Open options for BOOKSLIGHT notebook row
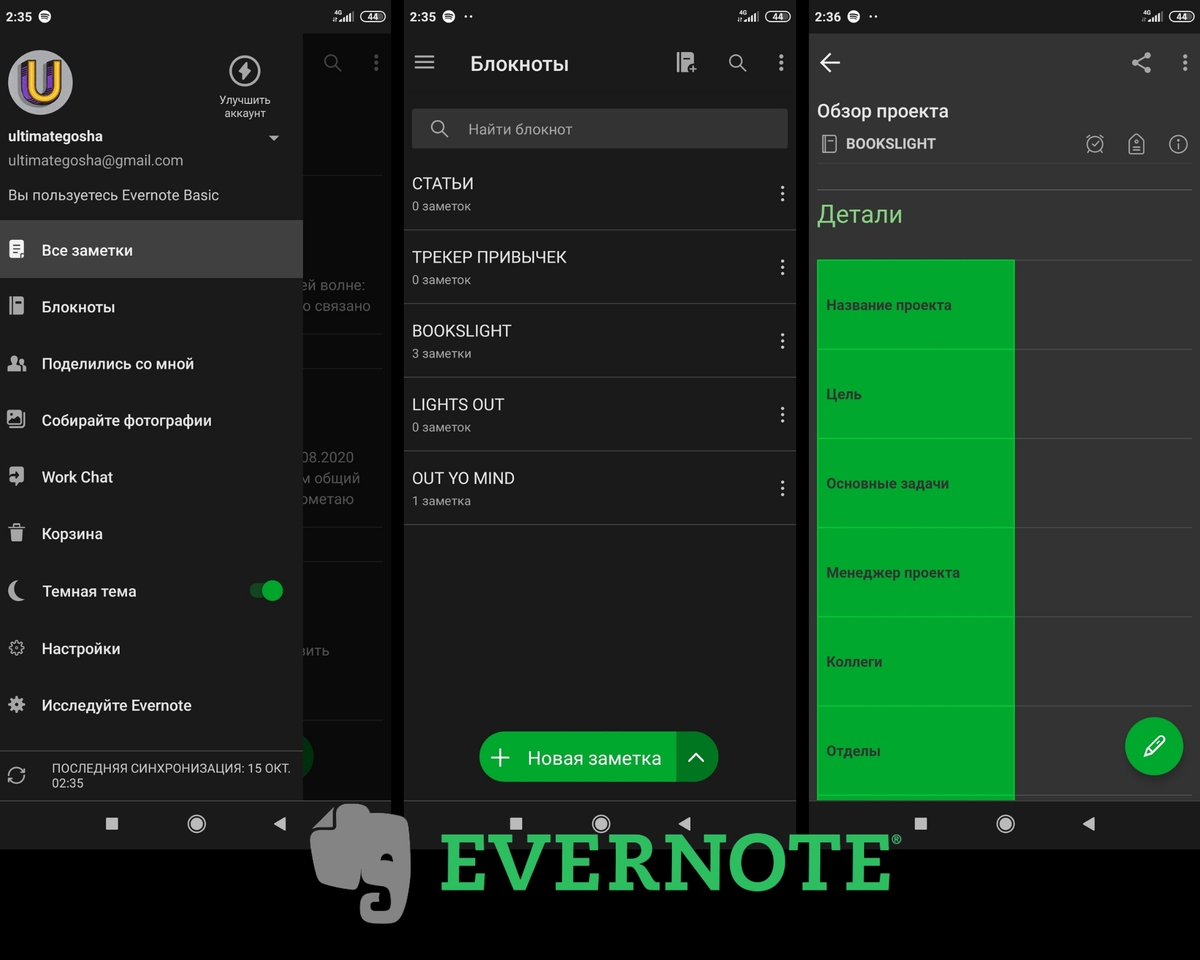This screenshot has width=1200, height=960. click(x=782, y=341)
